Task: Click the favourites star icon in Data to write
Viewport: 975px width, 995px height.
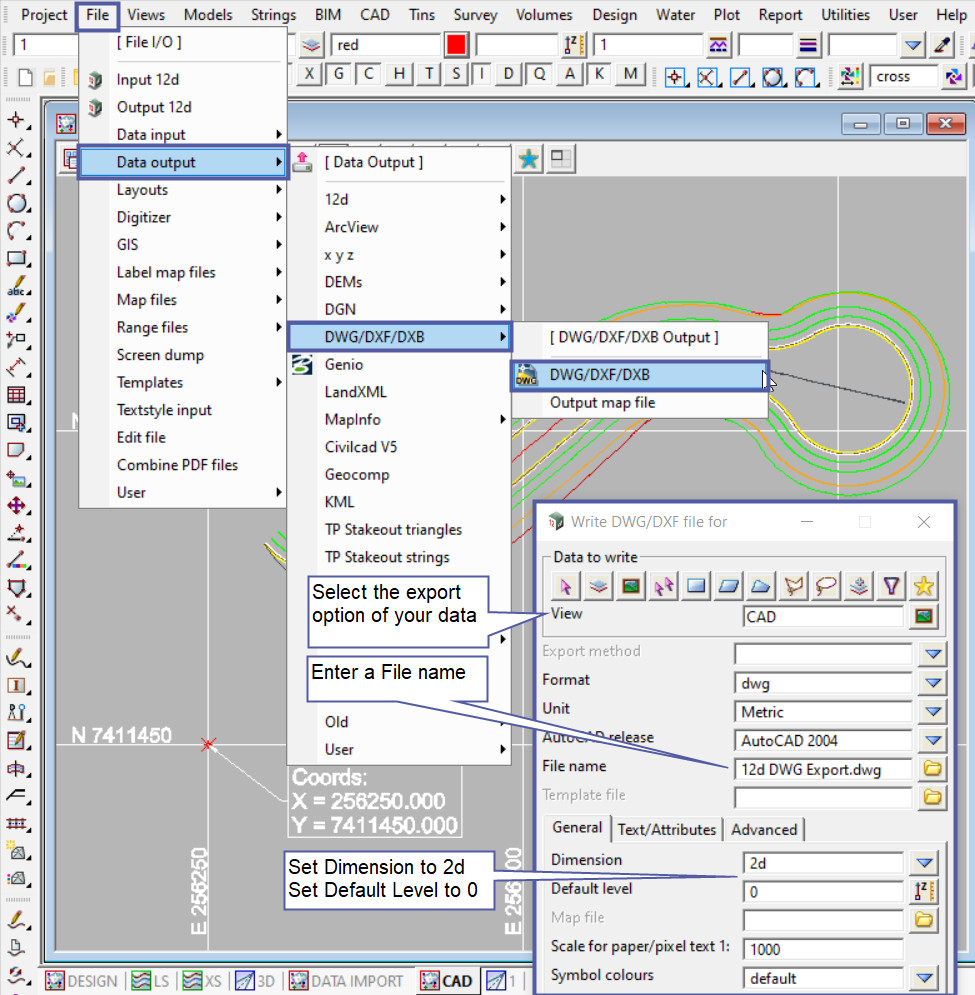Action: 924,587
